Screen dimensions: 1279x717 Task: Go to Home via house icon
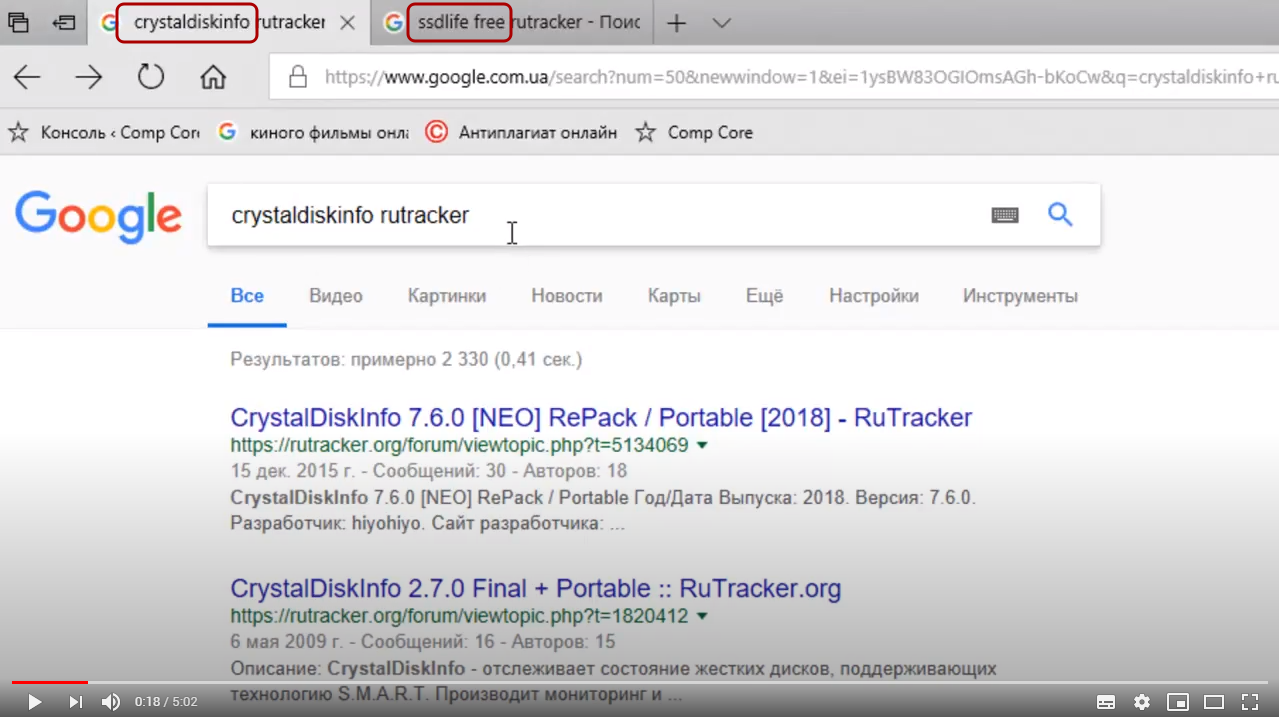point(212,78)
